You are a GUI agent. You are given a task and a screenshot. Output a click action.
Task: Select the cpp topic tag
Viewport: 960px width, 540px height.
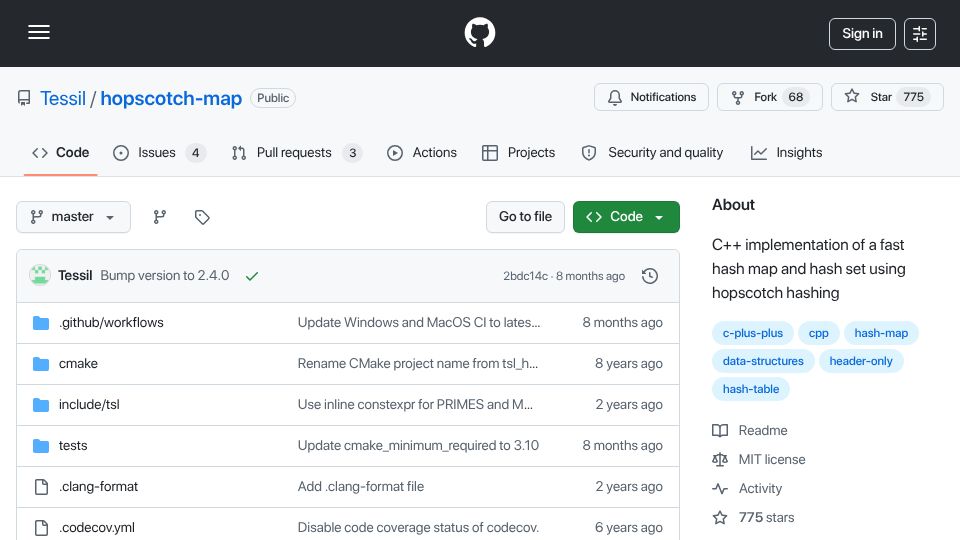pyautogui.click(x=819, y=333)
